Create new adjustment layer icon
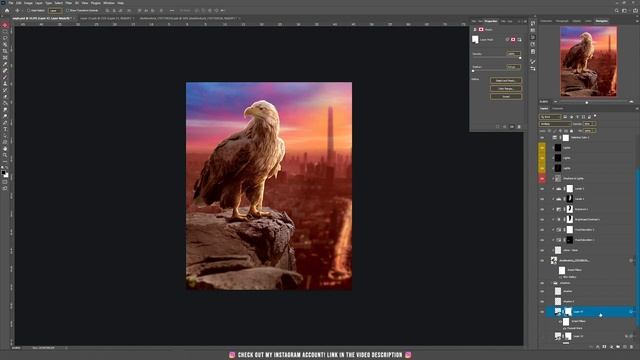 (x=611, y=347)
